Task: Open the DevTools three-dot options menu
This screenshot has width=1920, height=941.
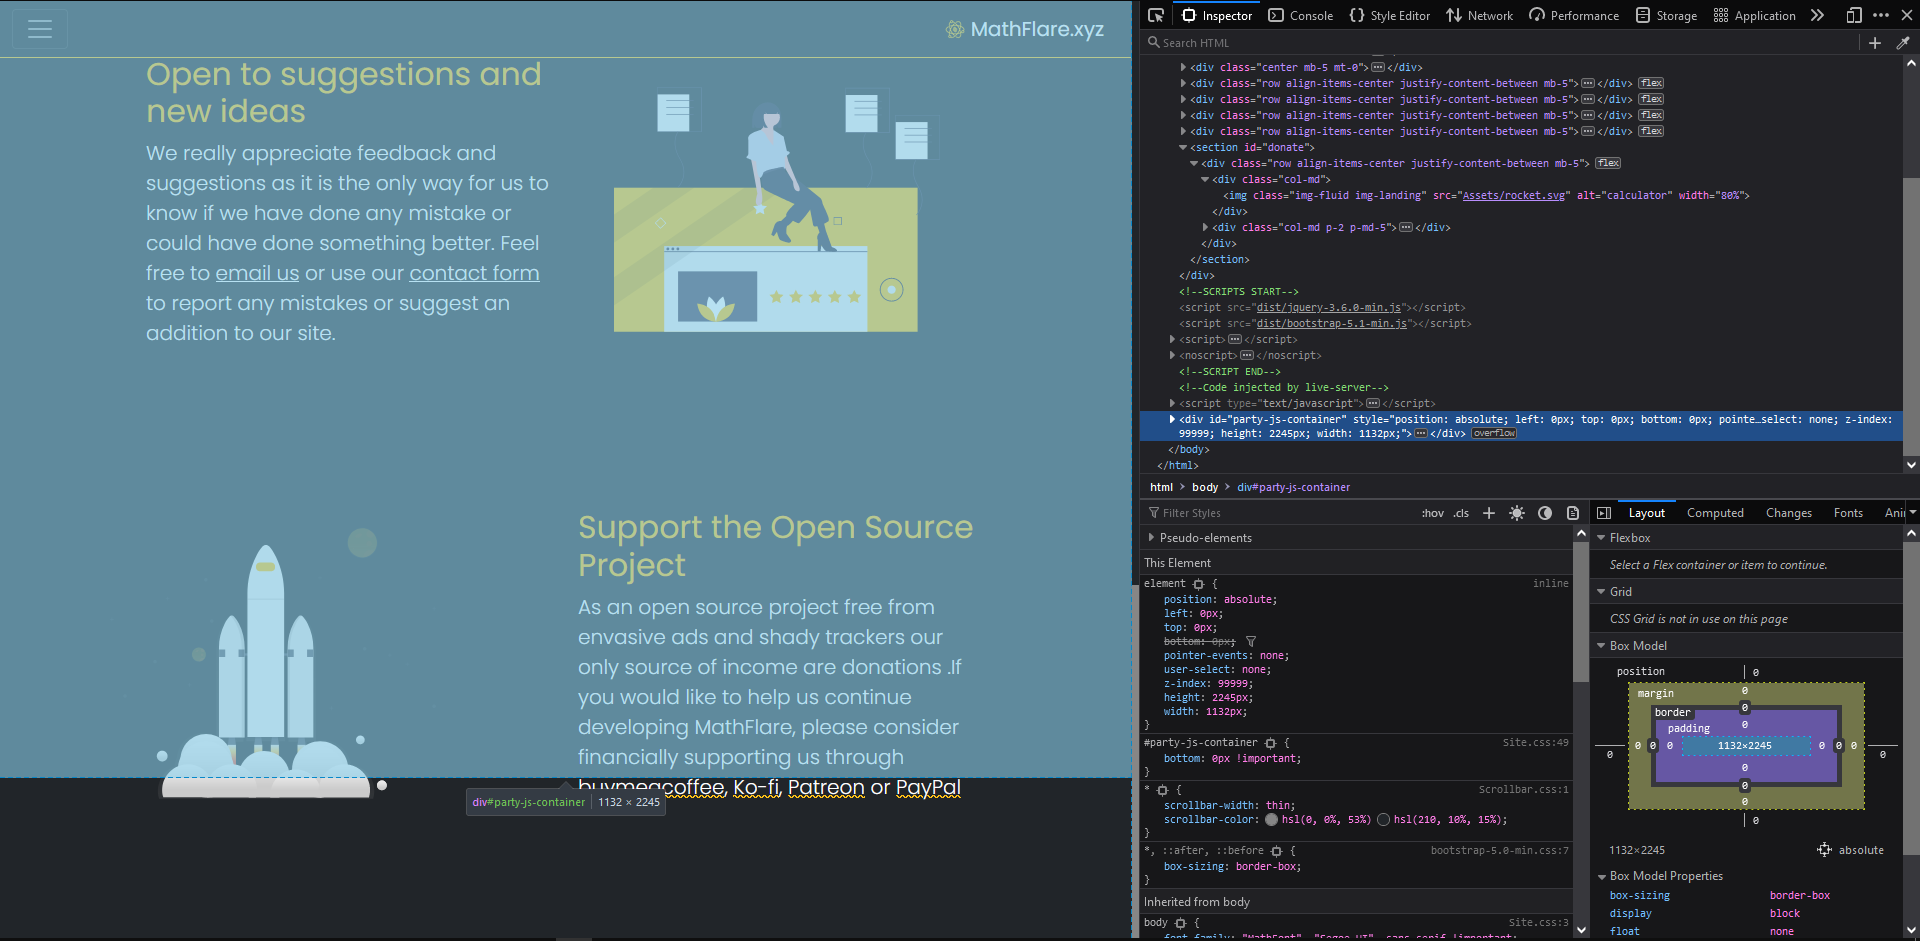Action: coord(1881,15)
